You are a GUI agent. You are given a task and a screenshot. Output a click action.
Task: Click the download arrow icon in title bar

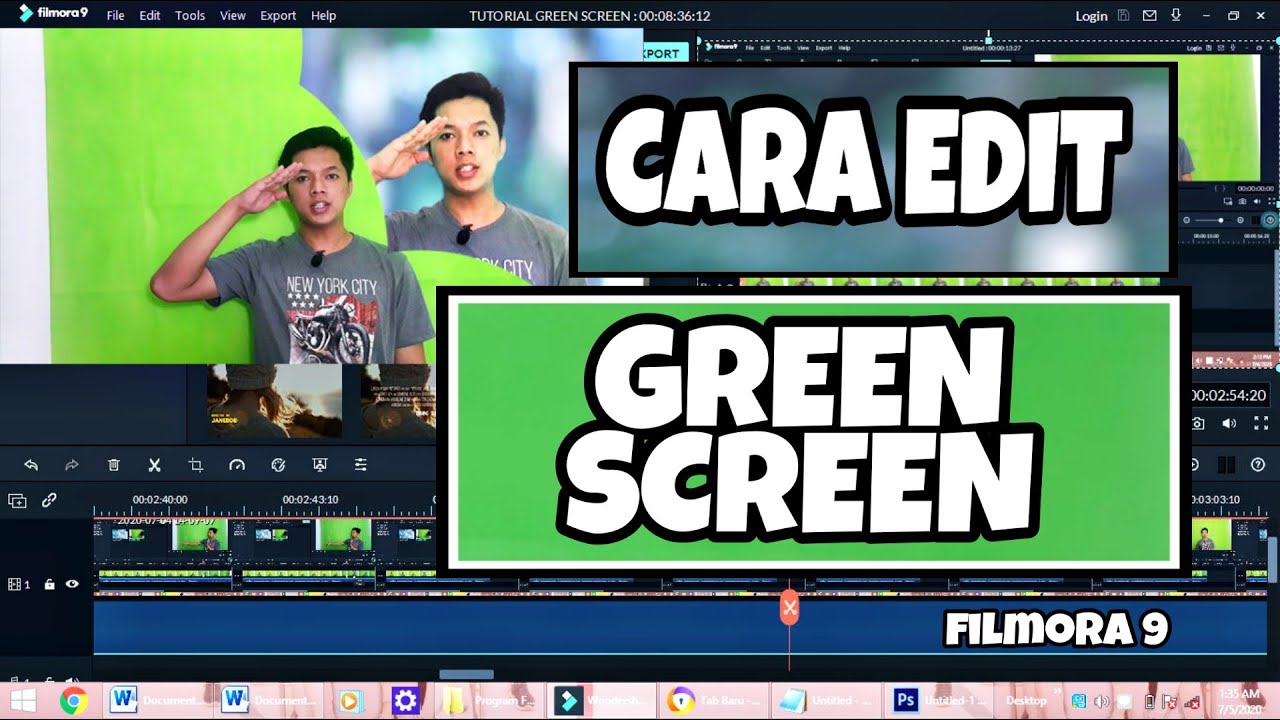pyautogui.click(x=1176, y=16)
